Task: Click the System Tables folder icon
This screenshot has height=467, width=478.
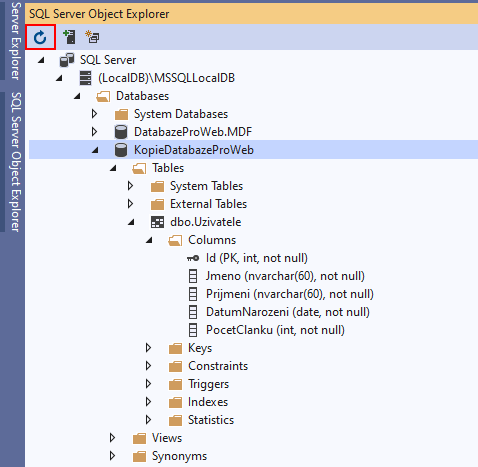Action: [157, 186]
